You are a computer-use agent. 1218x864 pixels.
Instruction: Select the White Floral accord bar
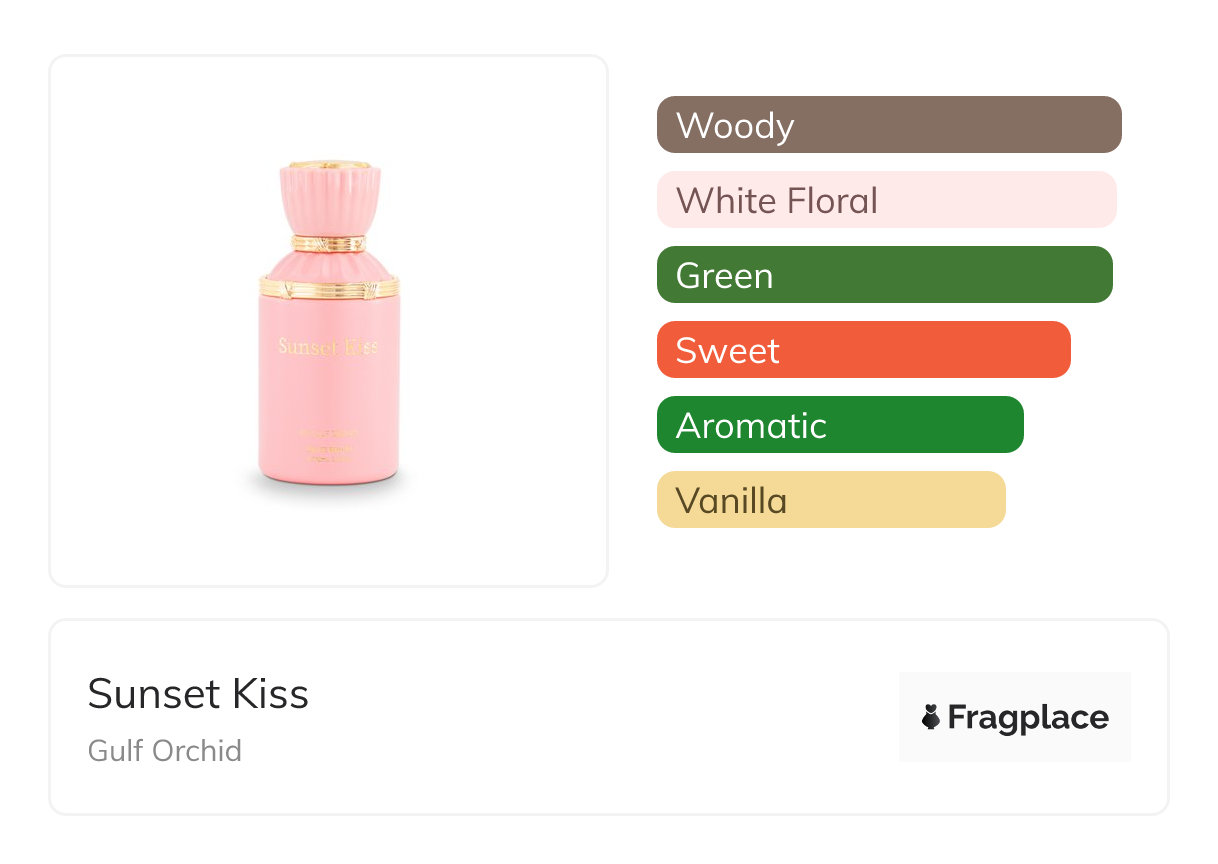[x=886, y=200]
